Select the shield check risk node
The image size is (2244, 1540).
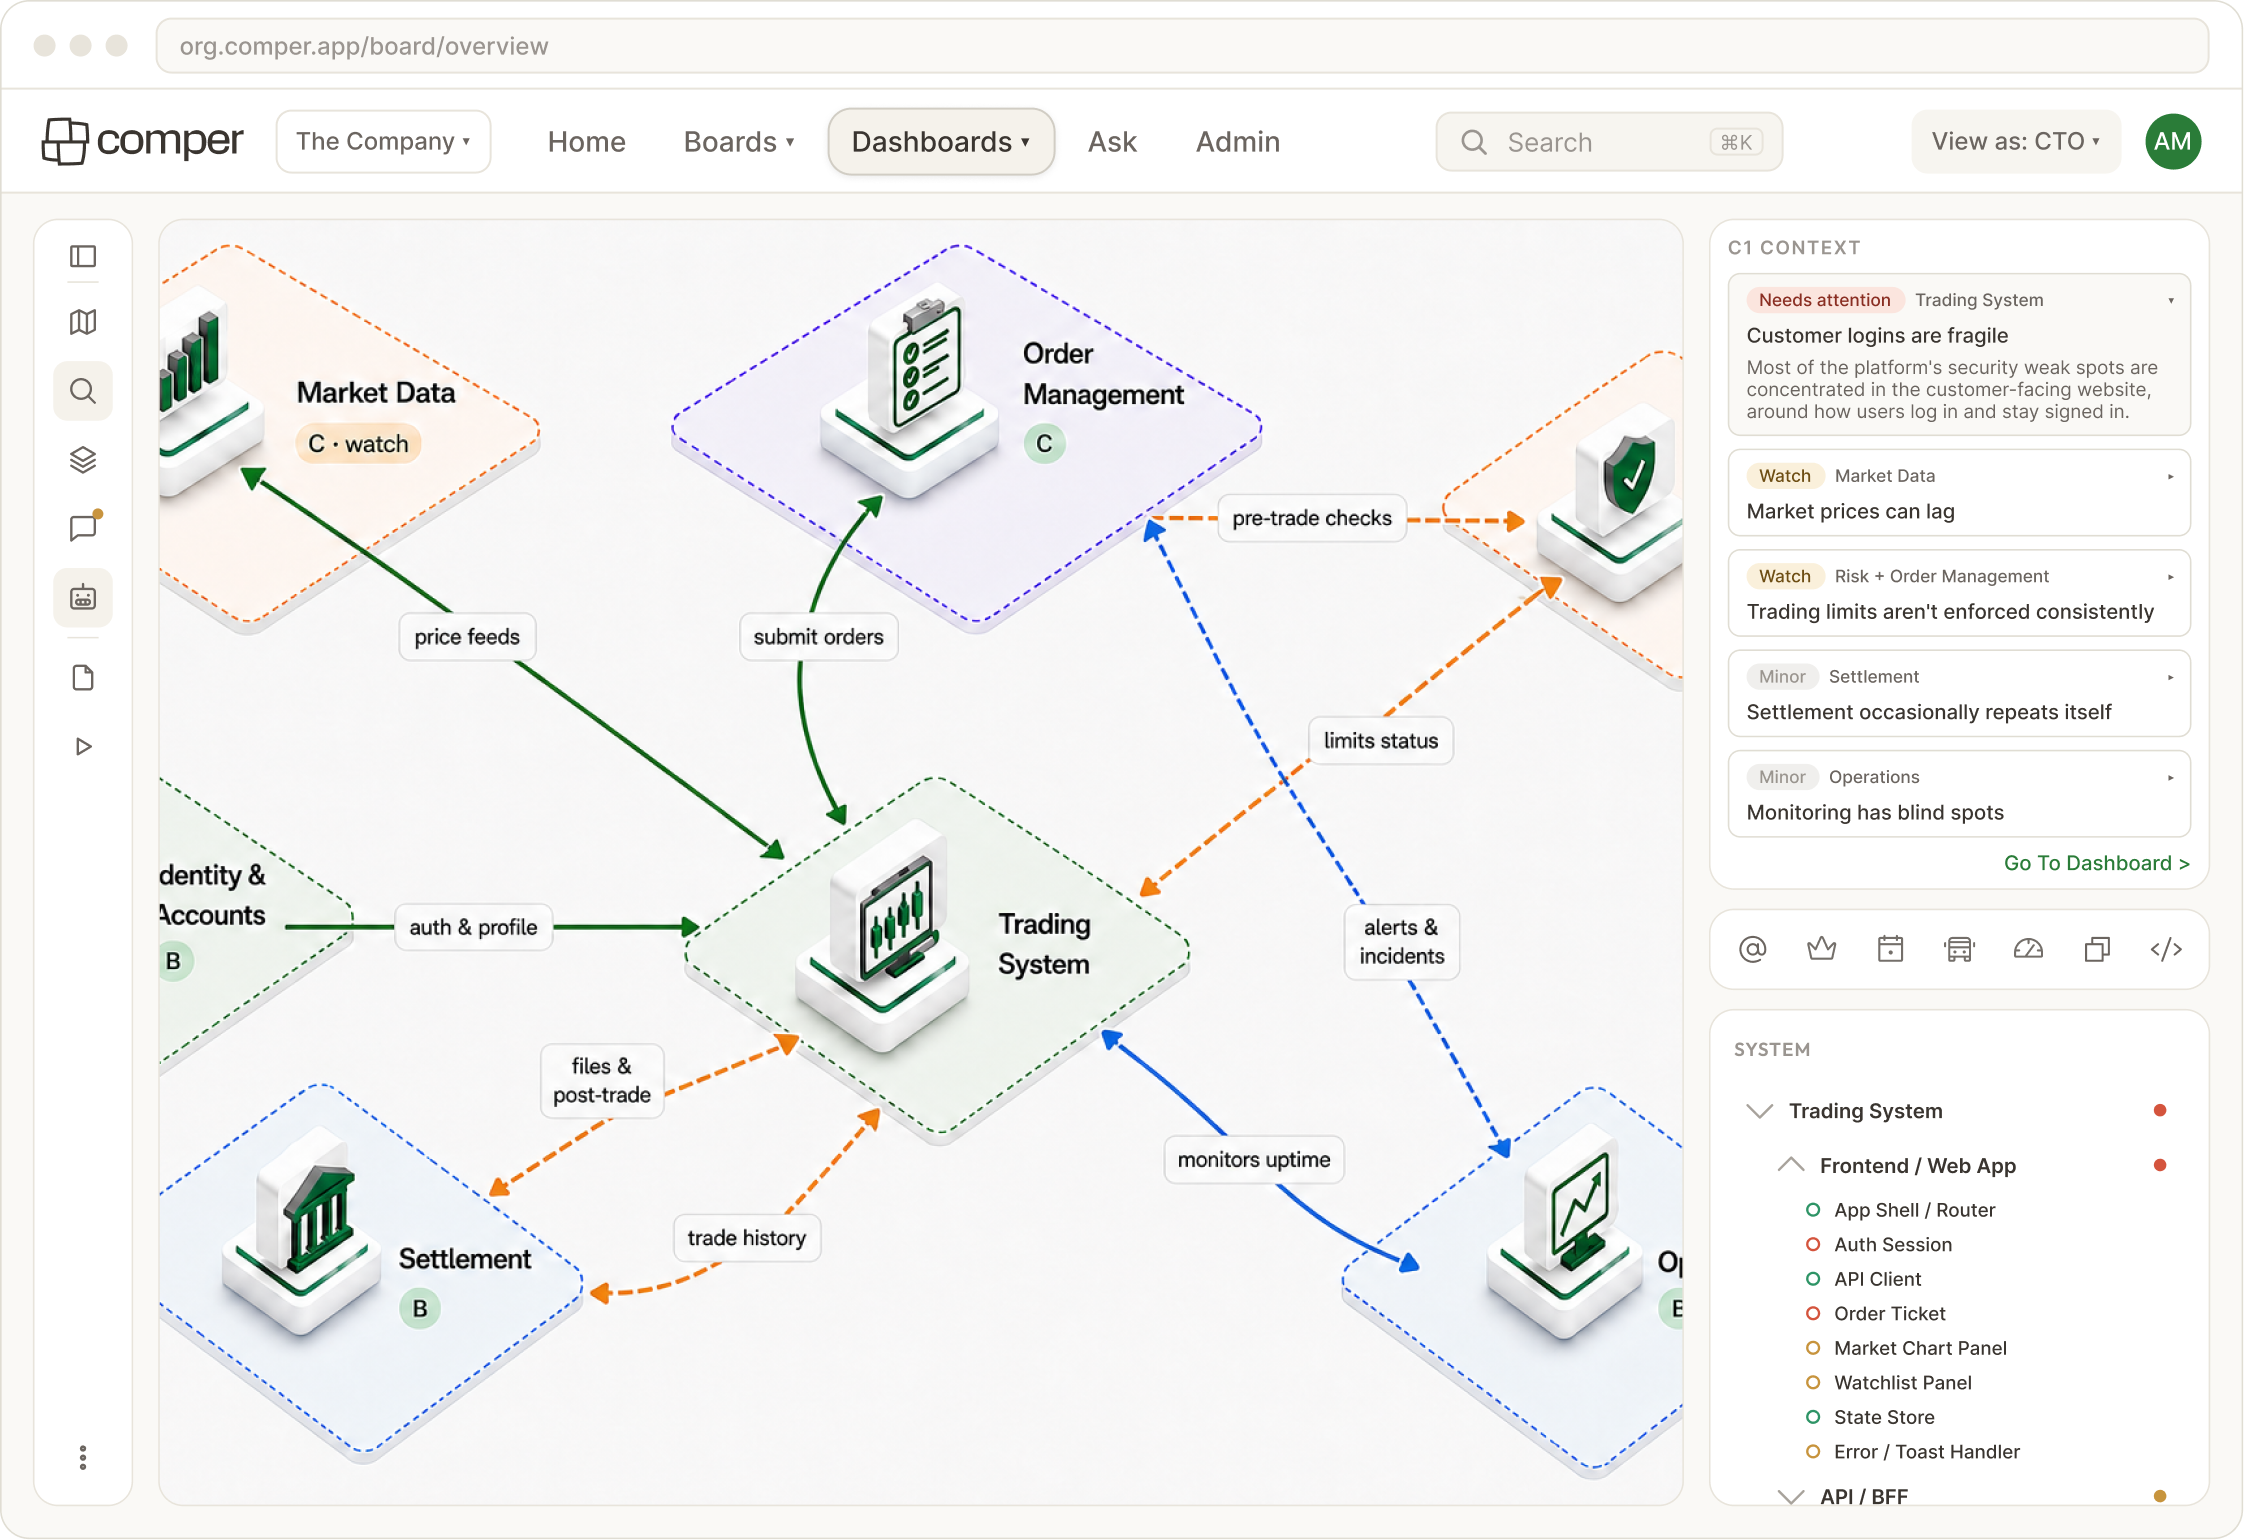point(1612,502)
